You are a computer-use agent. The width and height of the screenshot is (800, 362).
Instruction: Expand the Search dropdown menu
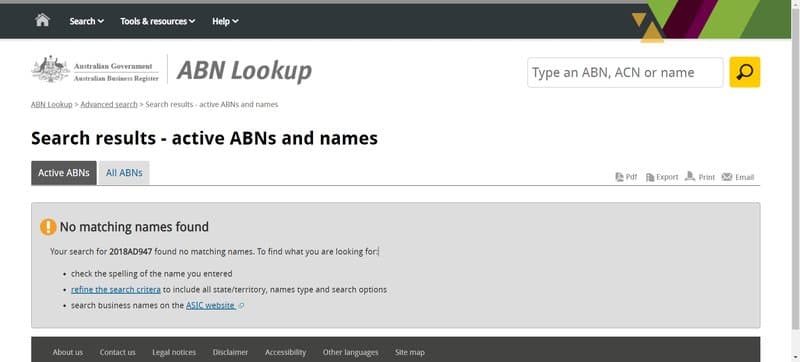[86, 21]
